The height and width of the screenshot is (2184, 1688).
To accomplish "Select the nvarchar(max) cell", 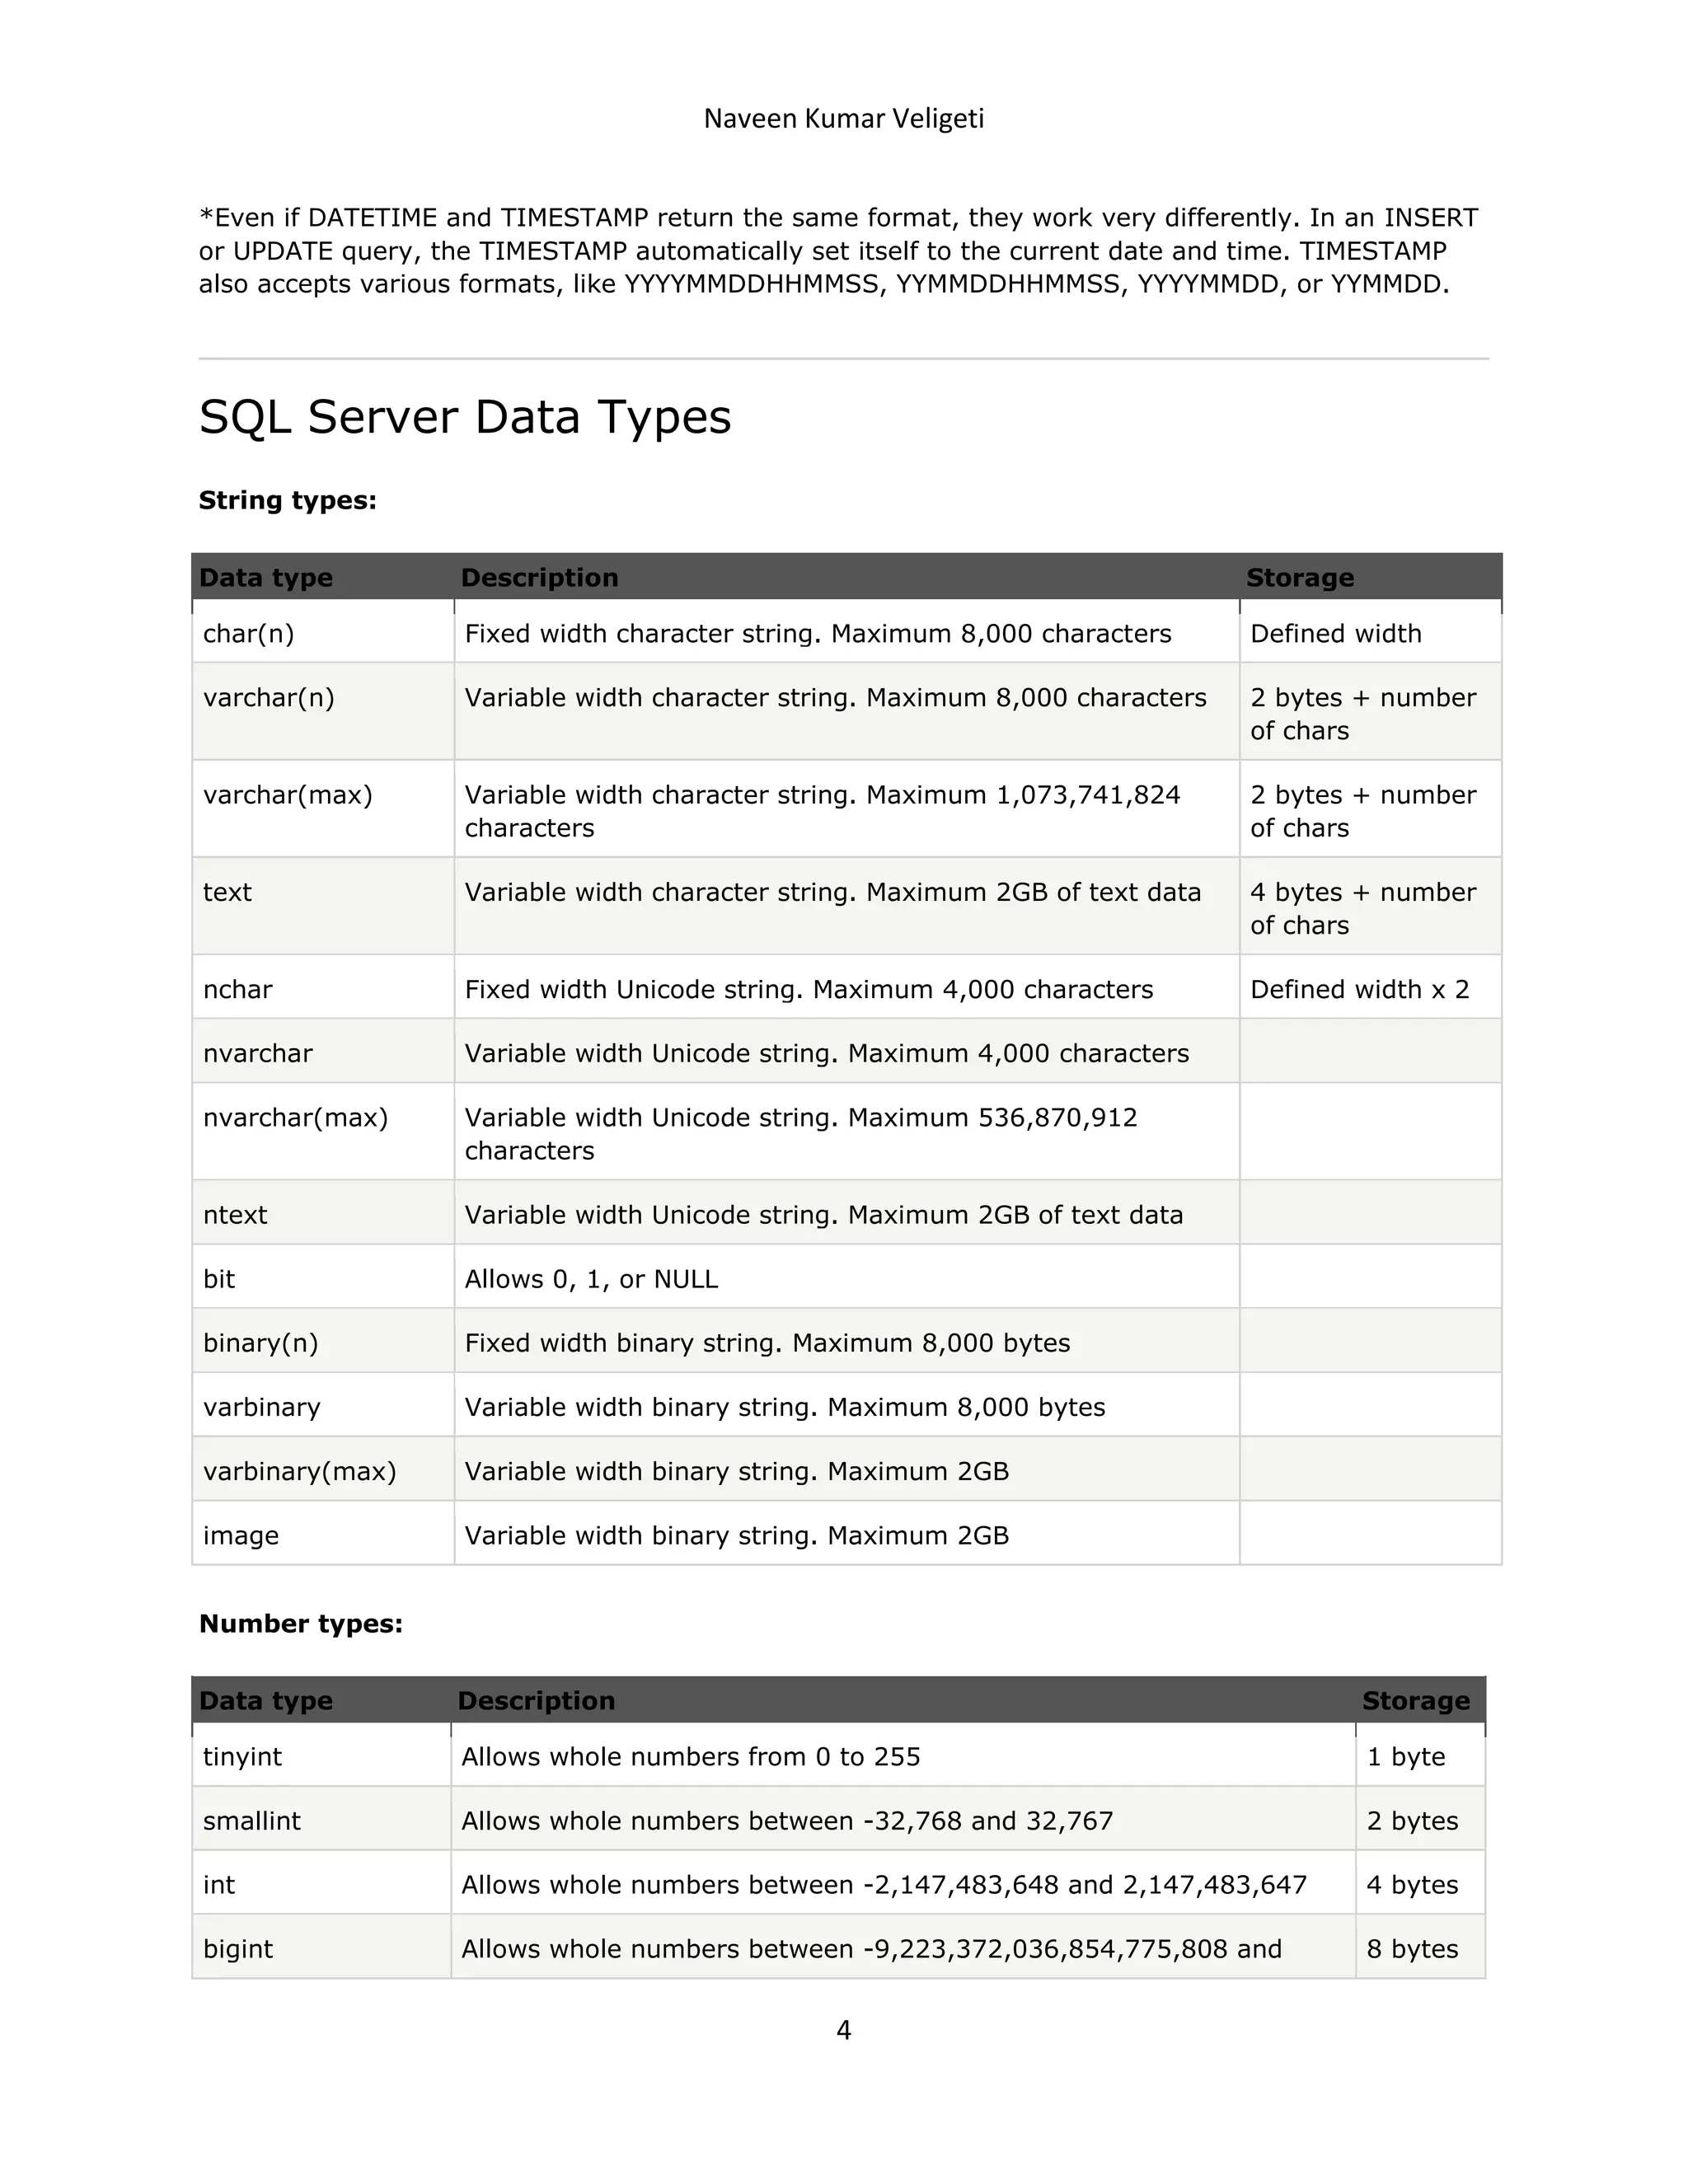I will click(x=323, y=1131).
